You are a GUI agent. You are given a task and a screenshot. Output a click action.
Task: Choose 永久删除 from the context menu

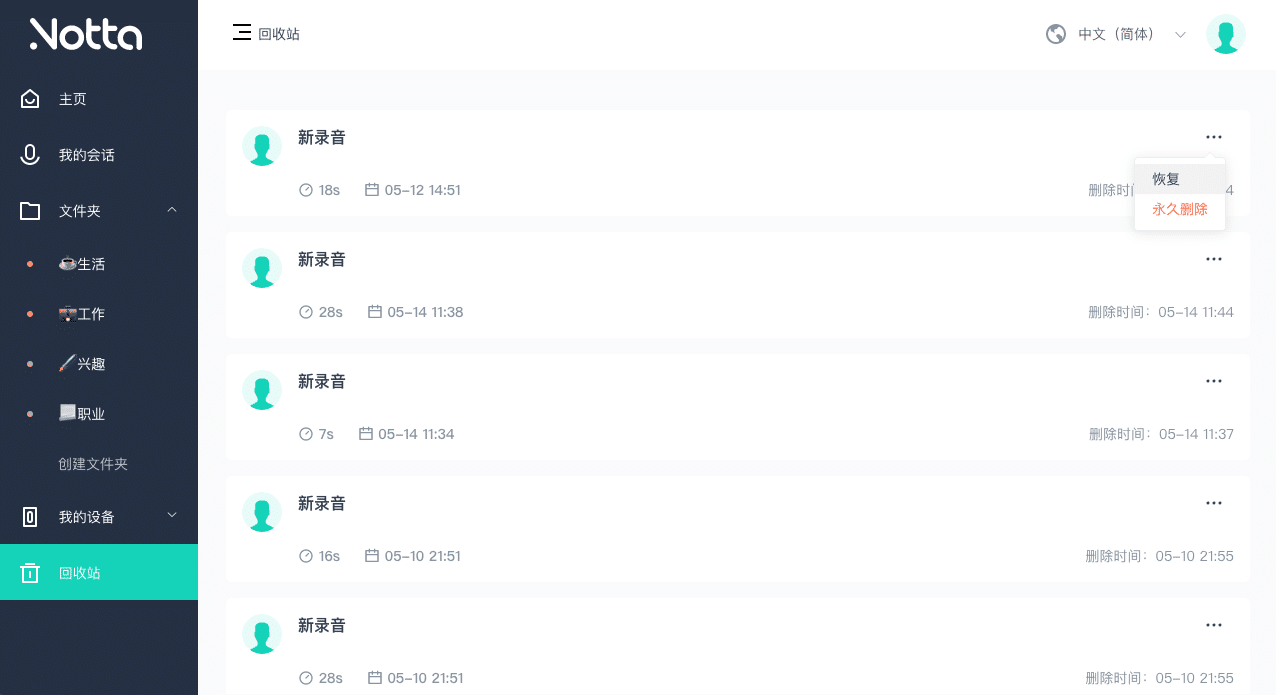(x=1180, y=208)
